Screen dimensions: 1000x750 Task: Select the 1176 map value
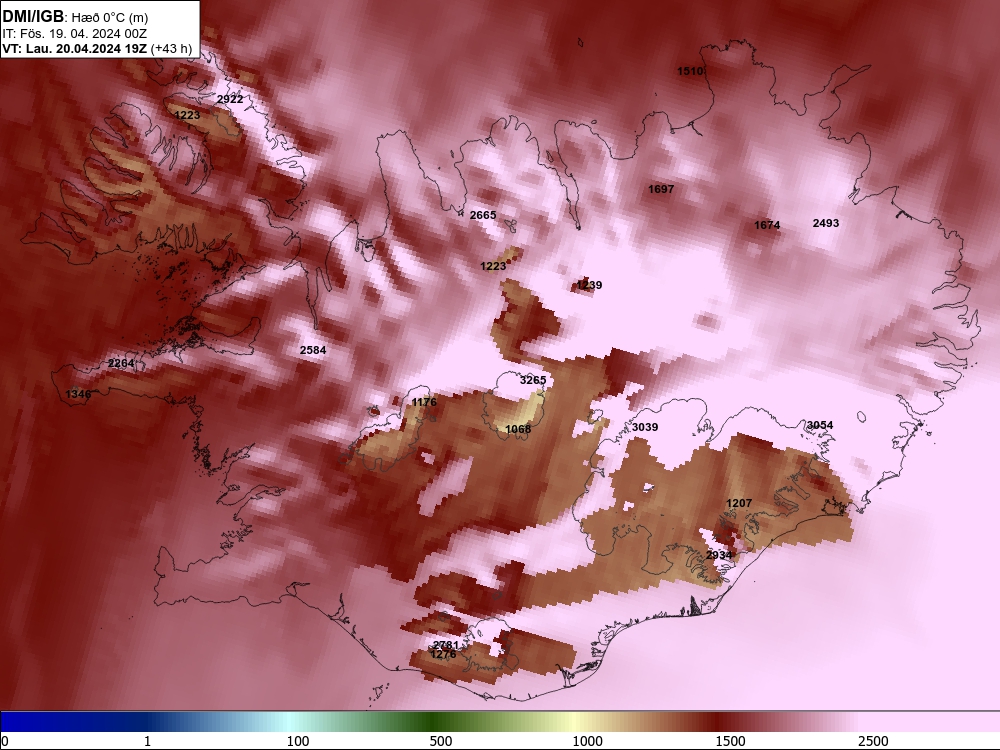coord(424,402)
